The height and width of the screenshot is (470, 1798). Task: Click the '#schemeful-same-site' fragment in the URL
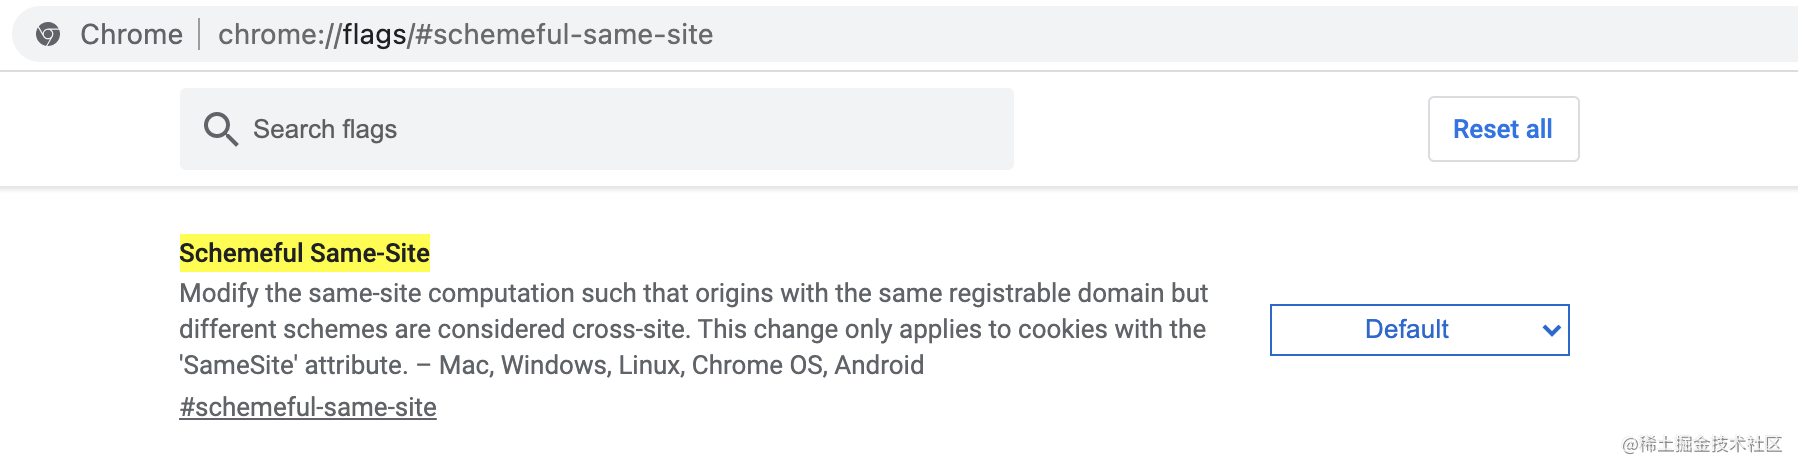(x=563, y=35)
